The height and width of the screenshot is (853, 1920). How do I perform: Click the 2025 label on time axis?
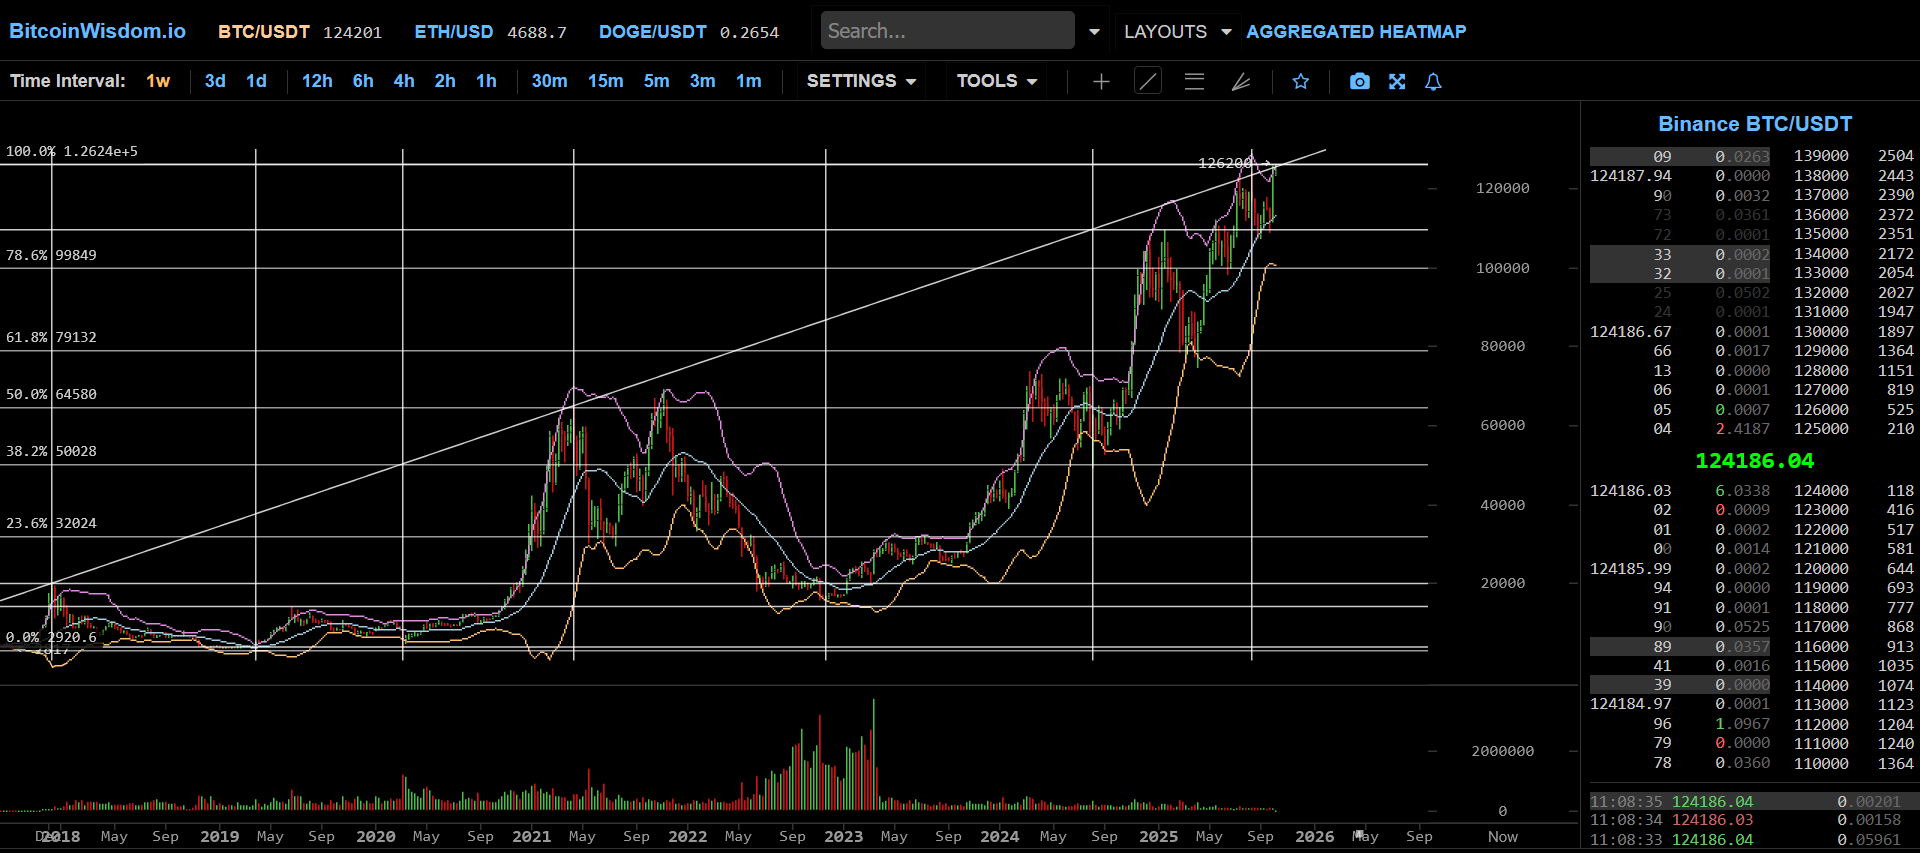click(x=1158, y=837)
